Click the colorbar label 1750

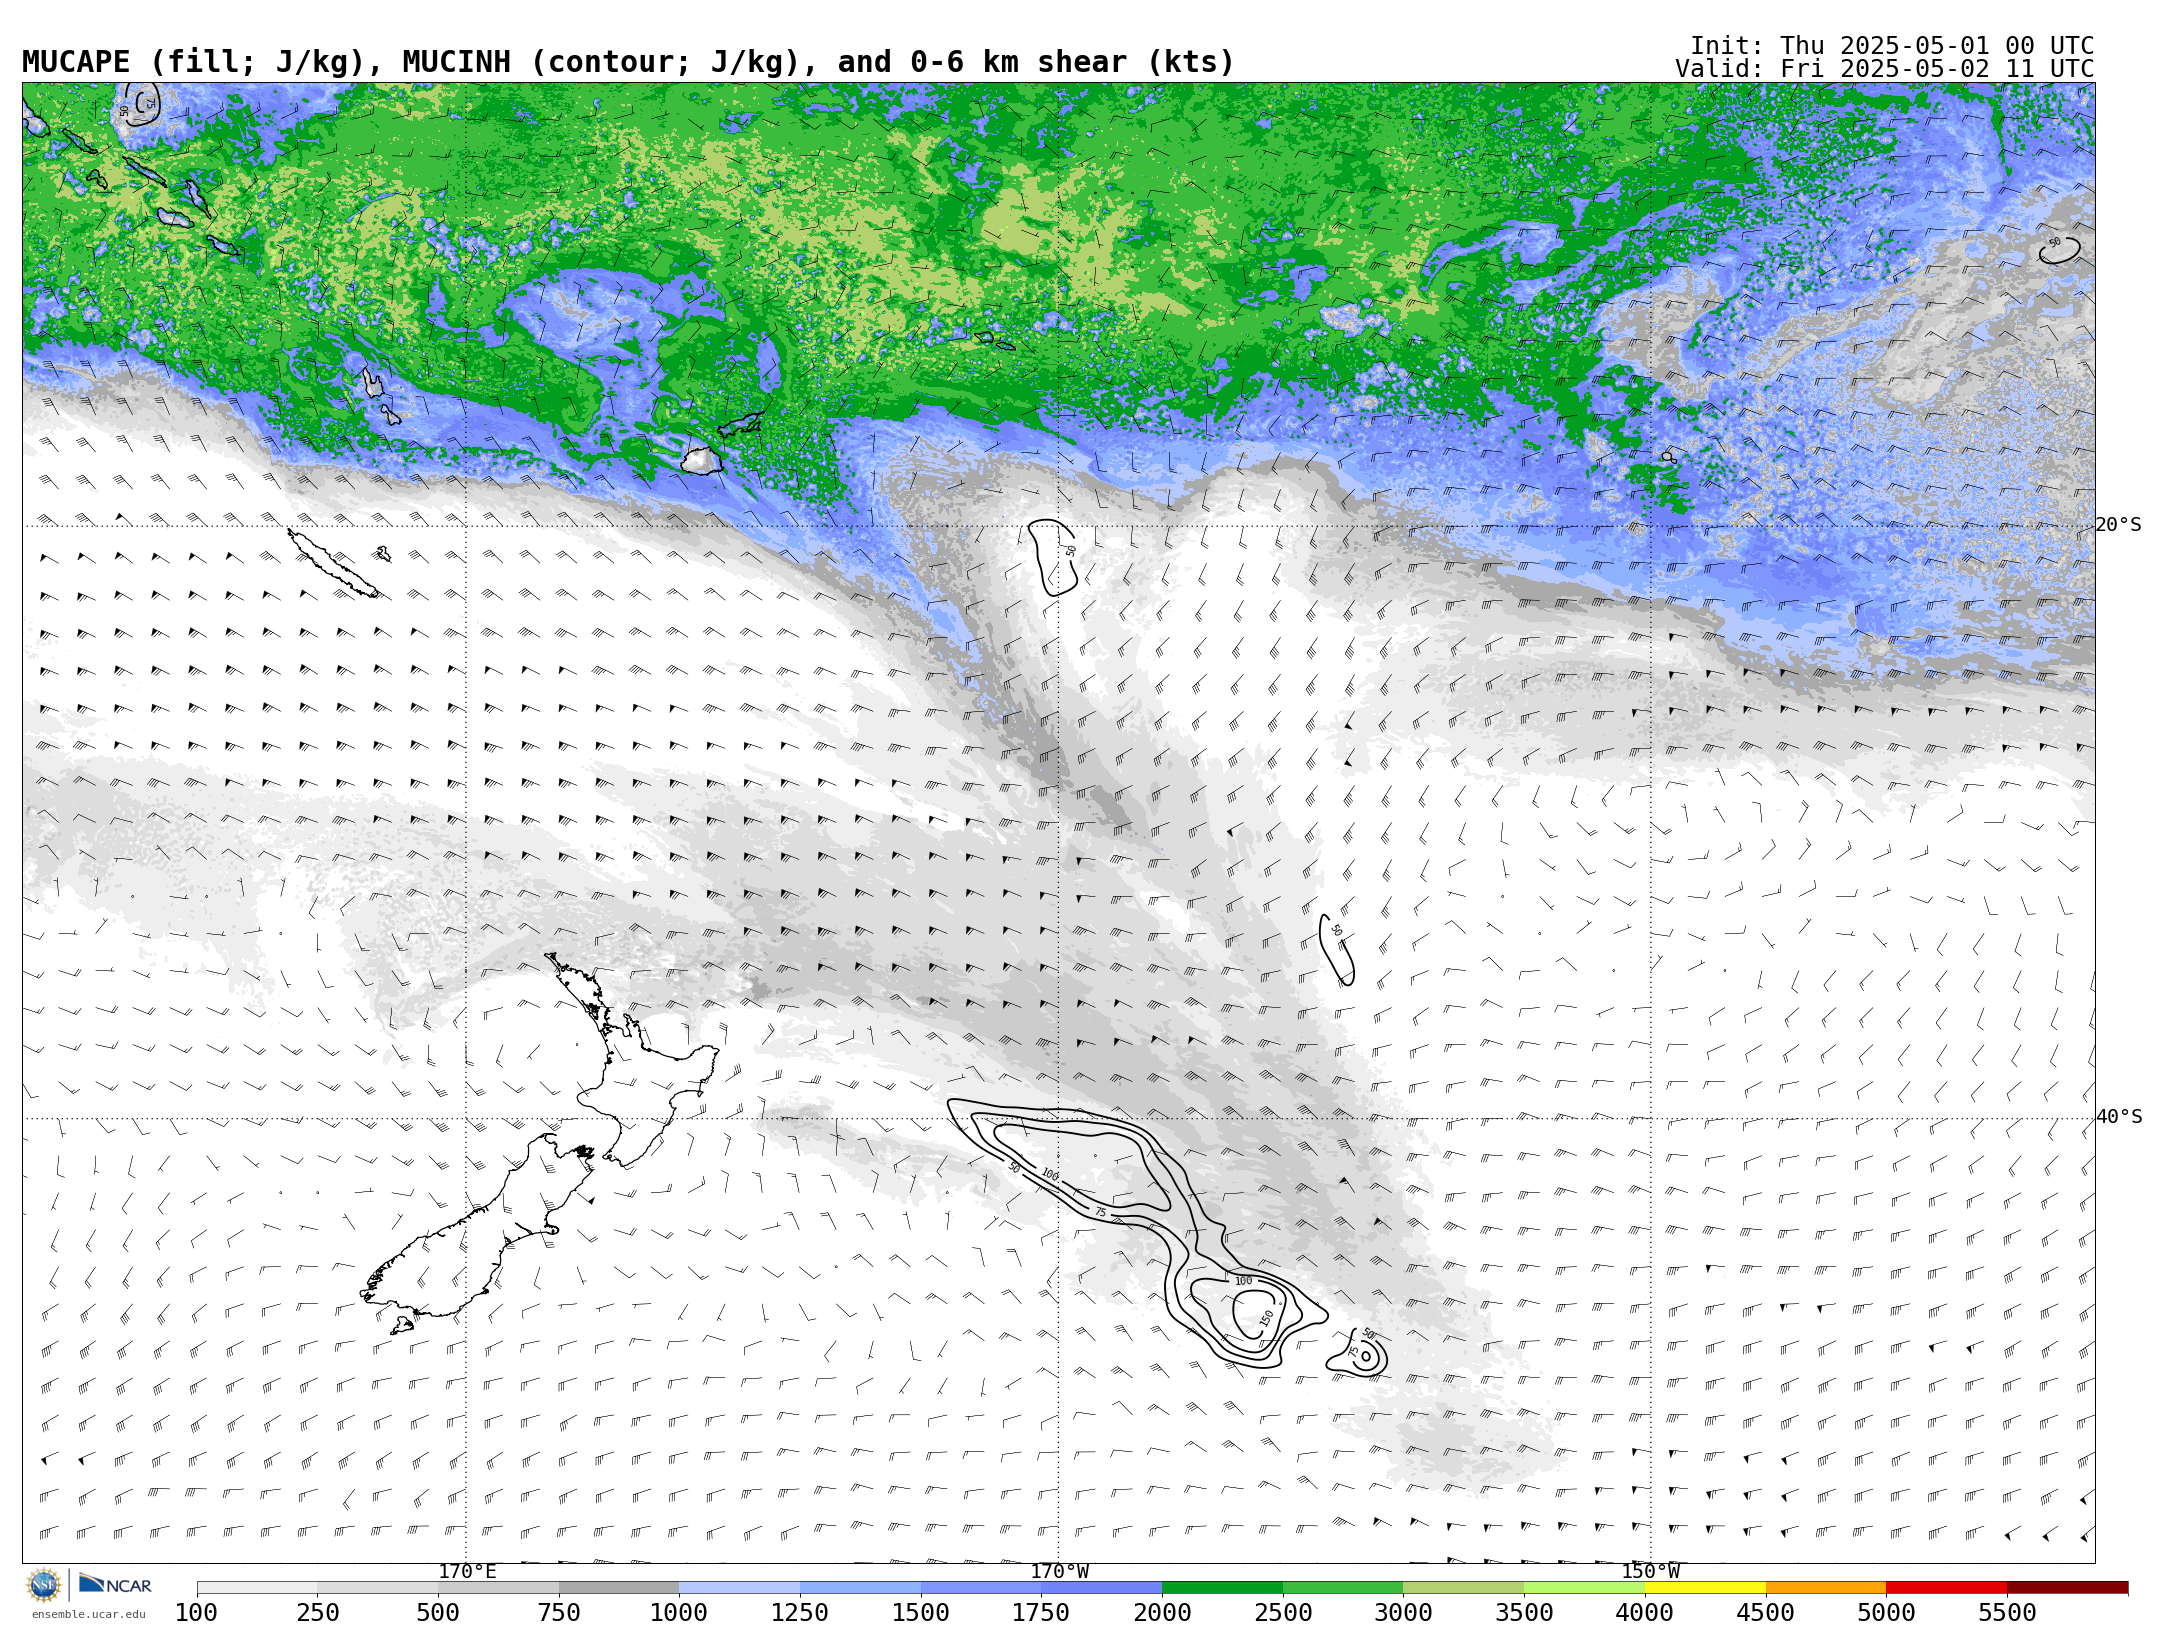[1041, 1612]
